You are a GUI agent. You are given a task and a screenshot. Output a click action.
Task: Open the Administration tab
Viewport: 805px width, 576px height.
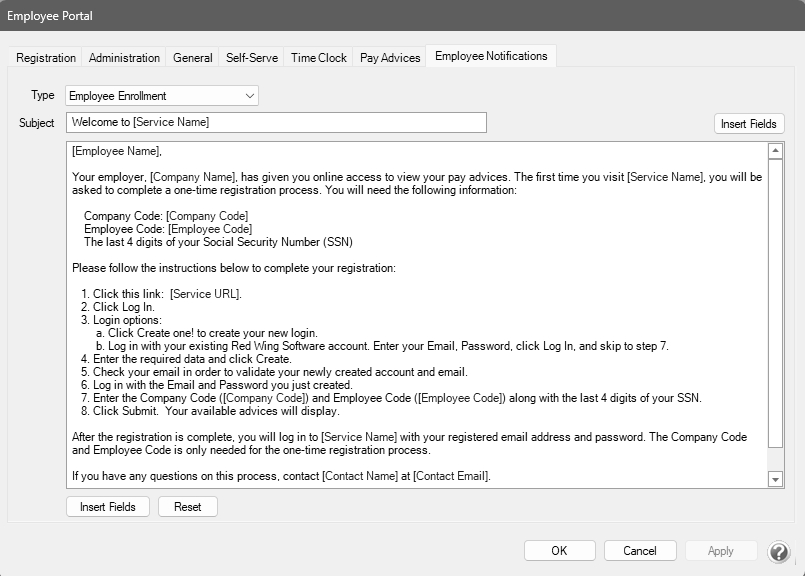click(124, 58)
